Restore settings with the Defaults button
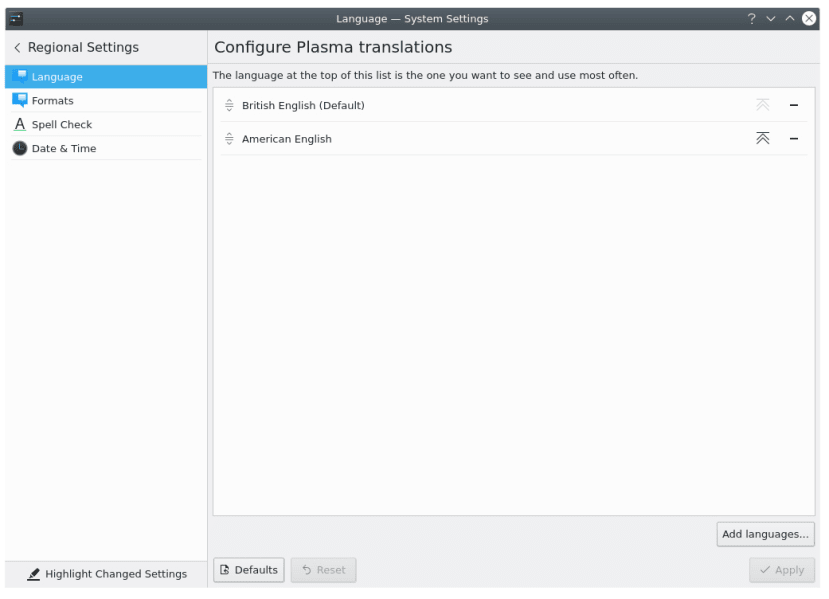The width and height of the screenshot is (829, 599). pos(248,570)
